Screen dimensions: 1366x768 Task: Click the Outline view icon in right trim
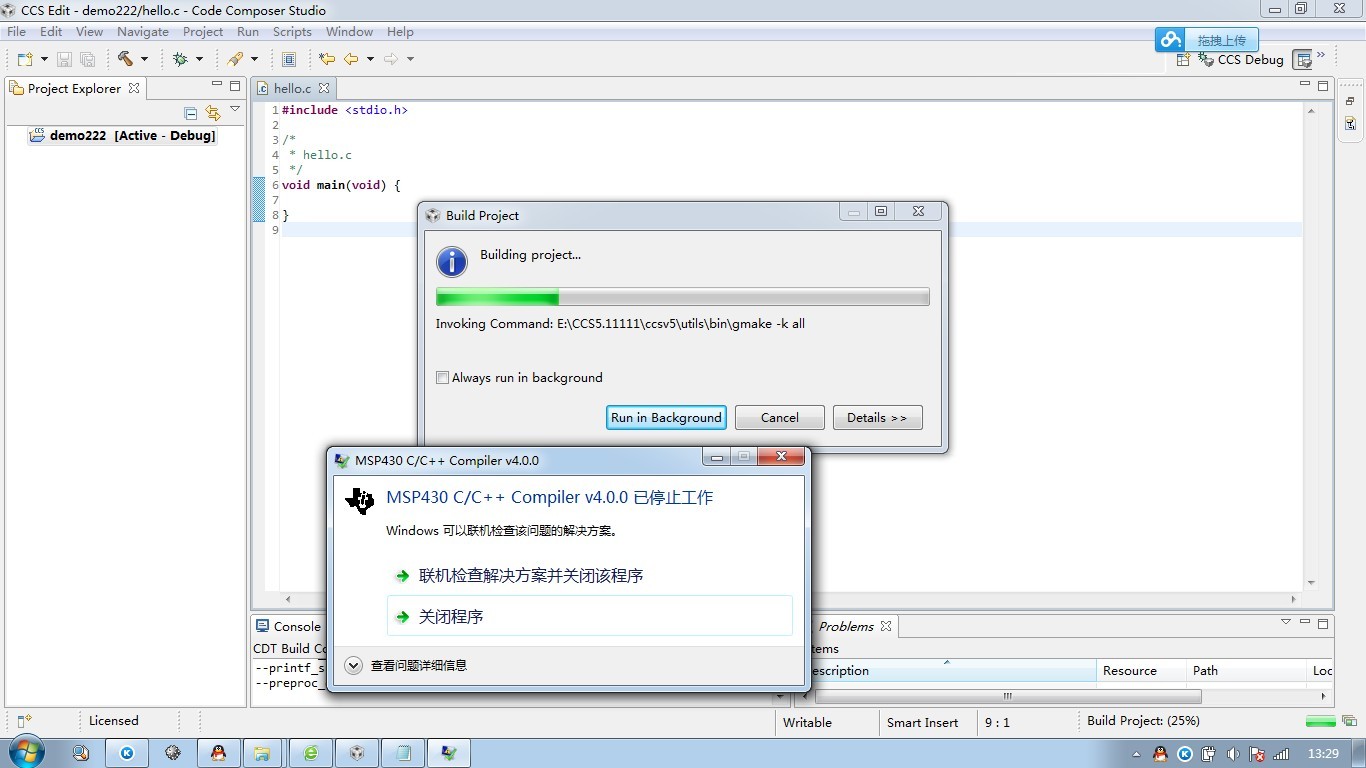(1350, 124)
